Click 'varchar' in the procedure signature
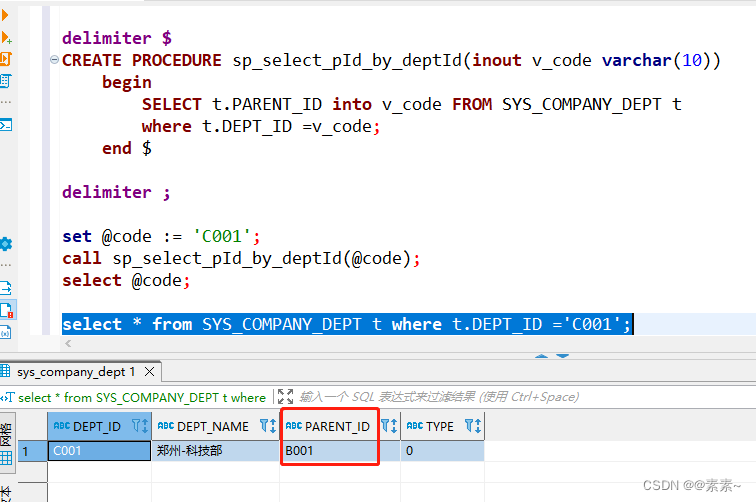756x502 pixels. click(x=636, y=60)
